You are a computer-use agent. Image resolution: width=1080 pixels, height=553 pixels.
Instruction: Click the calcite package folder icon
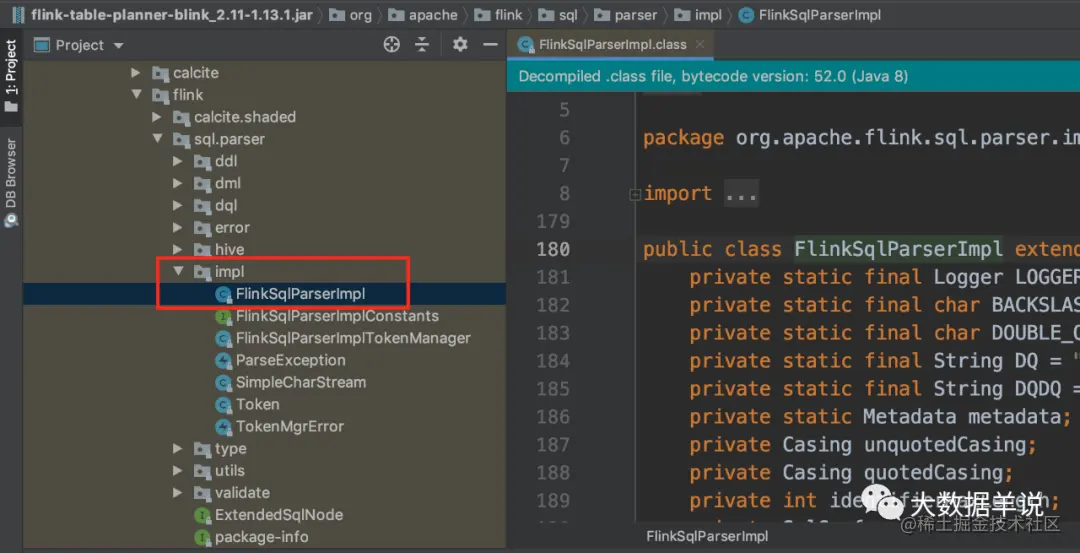(160, 73)
